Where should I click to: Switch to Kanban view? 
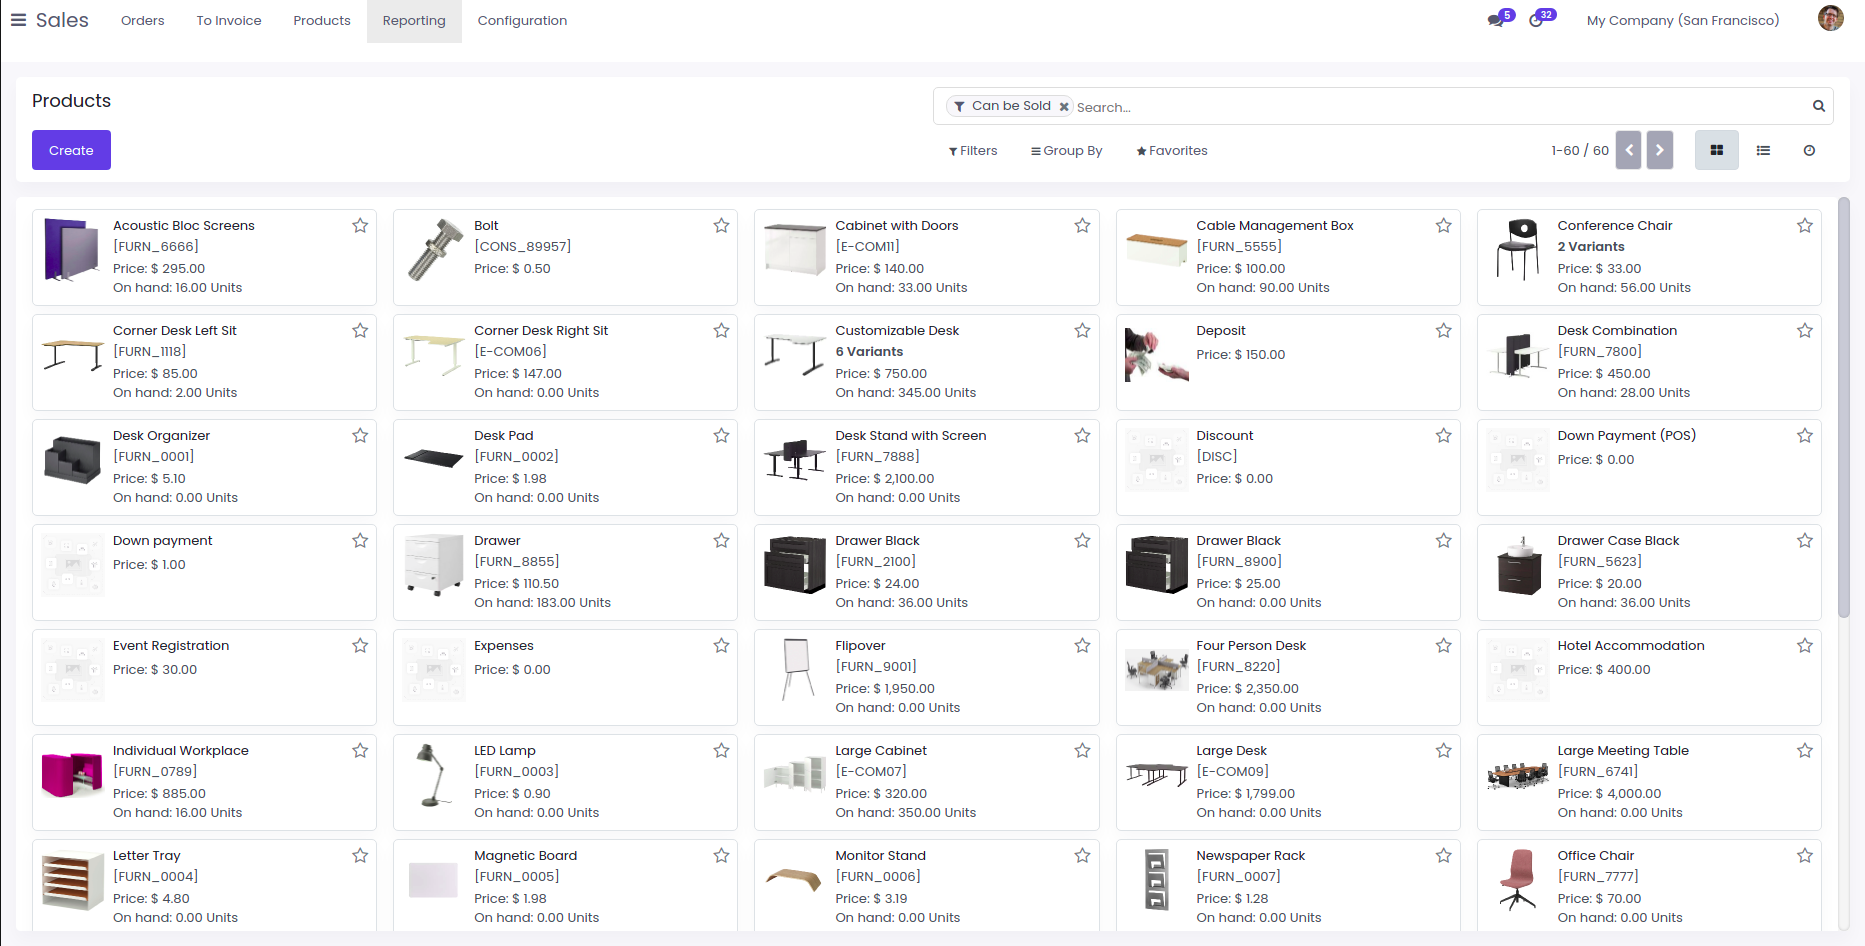click(x=1716, y=150)
